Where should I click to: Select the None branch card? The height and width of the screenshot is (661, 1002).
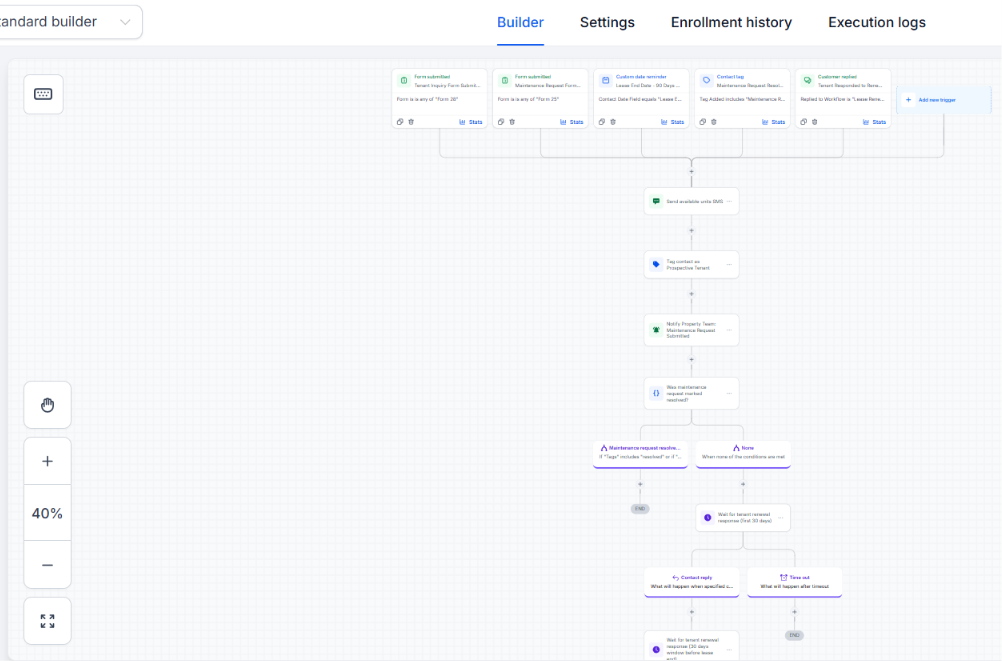(743, 454)
